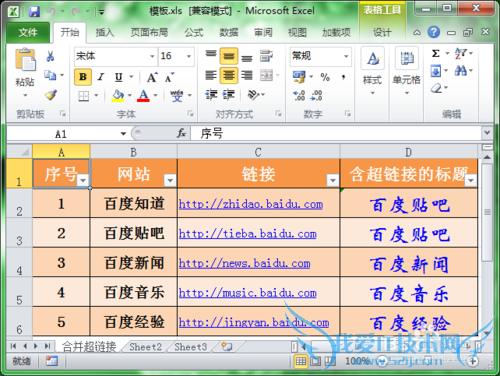Click the insert function fx button
The width and height of the screenshot is (500, 376).
[181, 134]
